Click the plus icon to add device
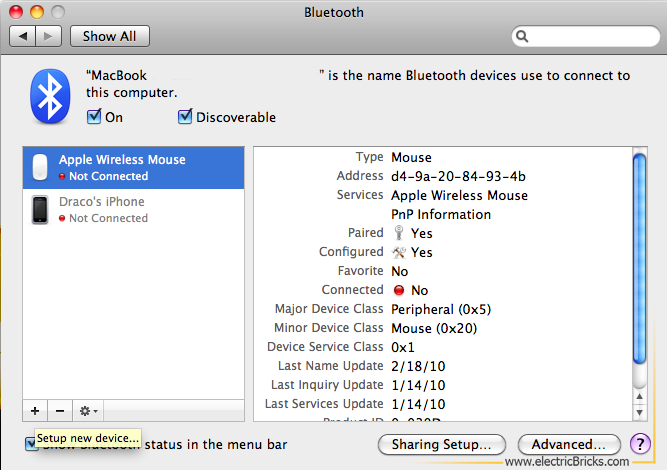 point(35,410)
